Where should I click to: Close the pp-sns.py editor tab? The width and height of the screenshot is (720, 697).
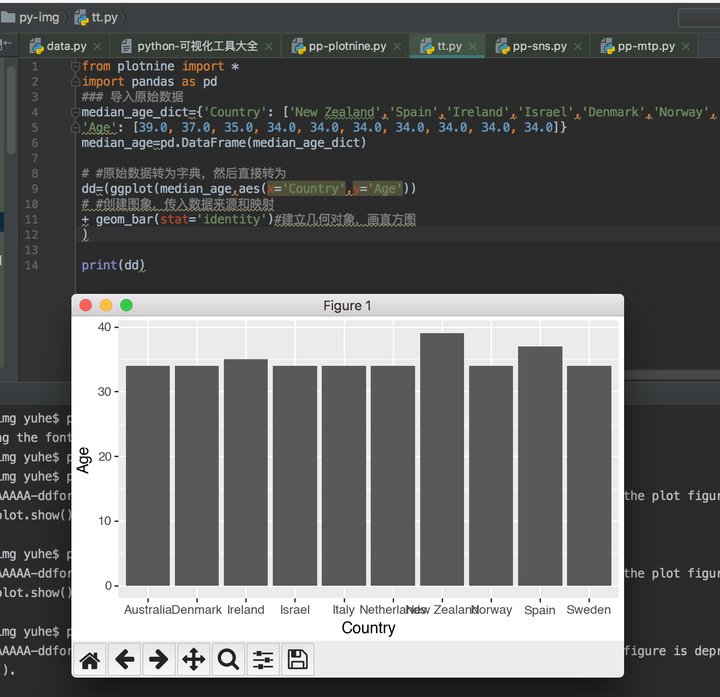(x=577, y=47)
